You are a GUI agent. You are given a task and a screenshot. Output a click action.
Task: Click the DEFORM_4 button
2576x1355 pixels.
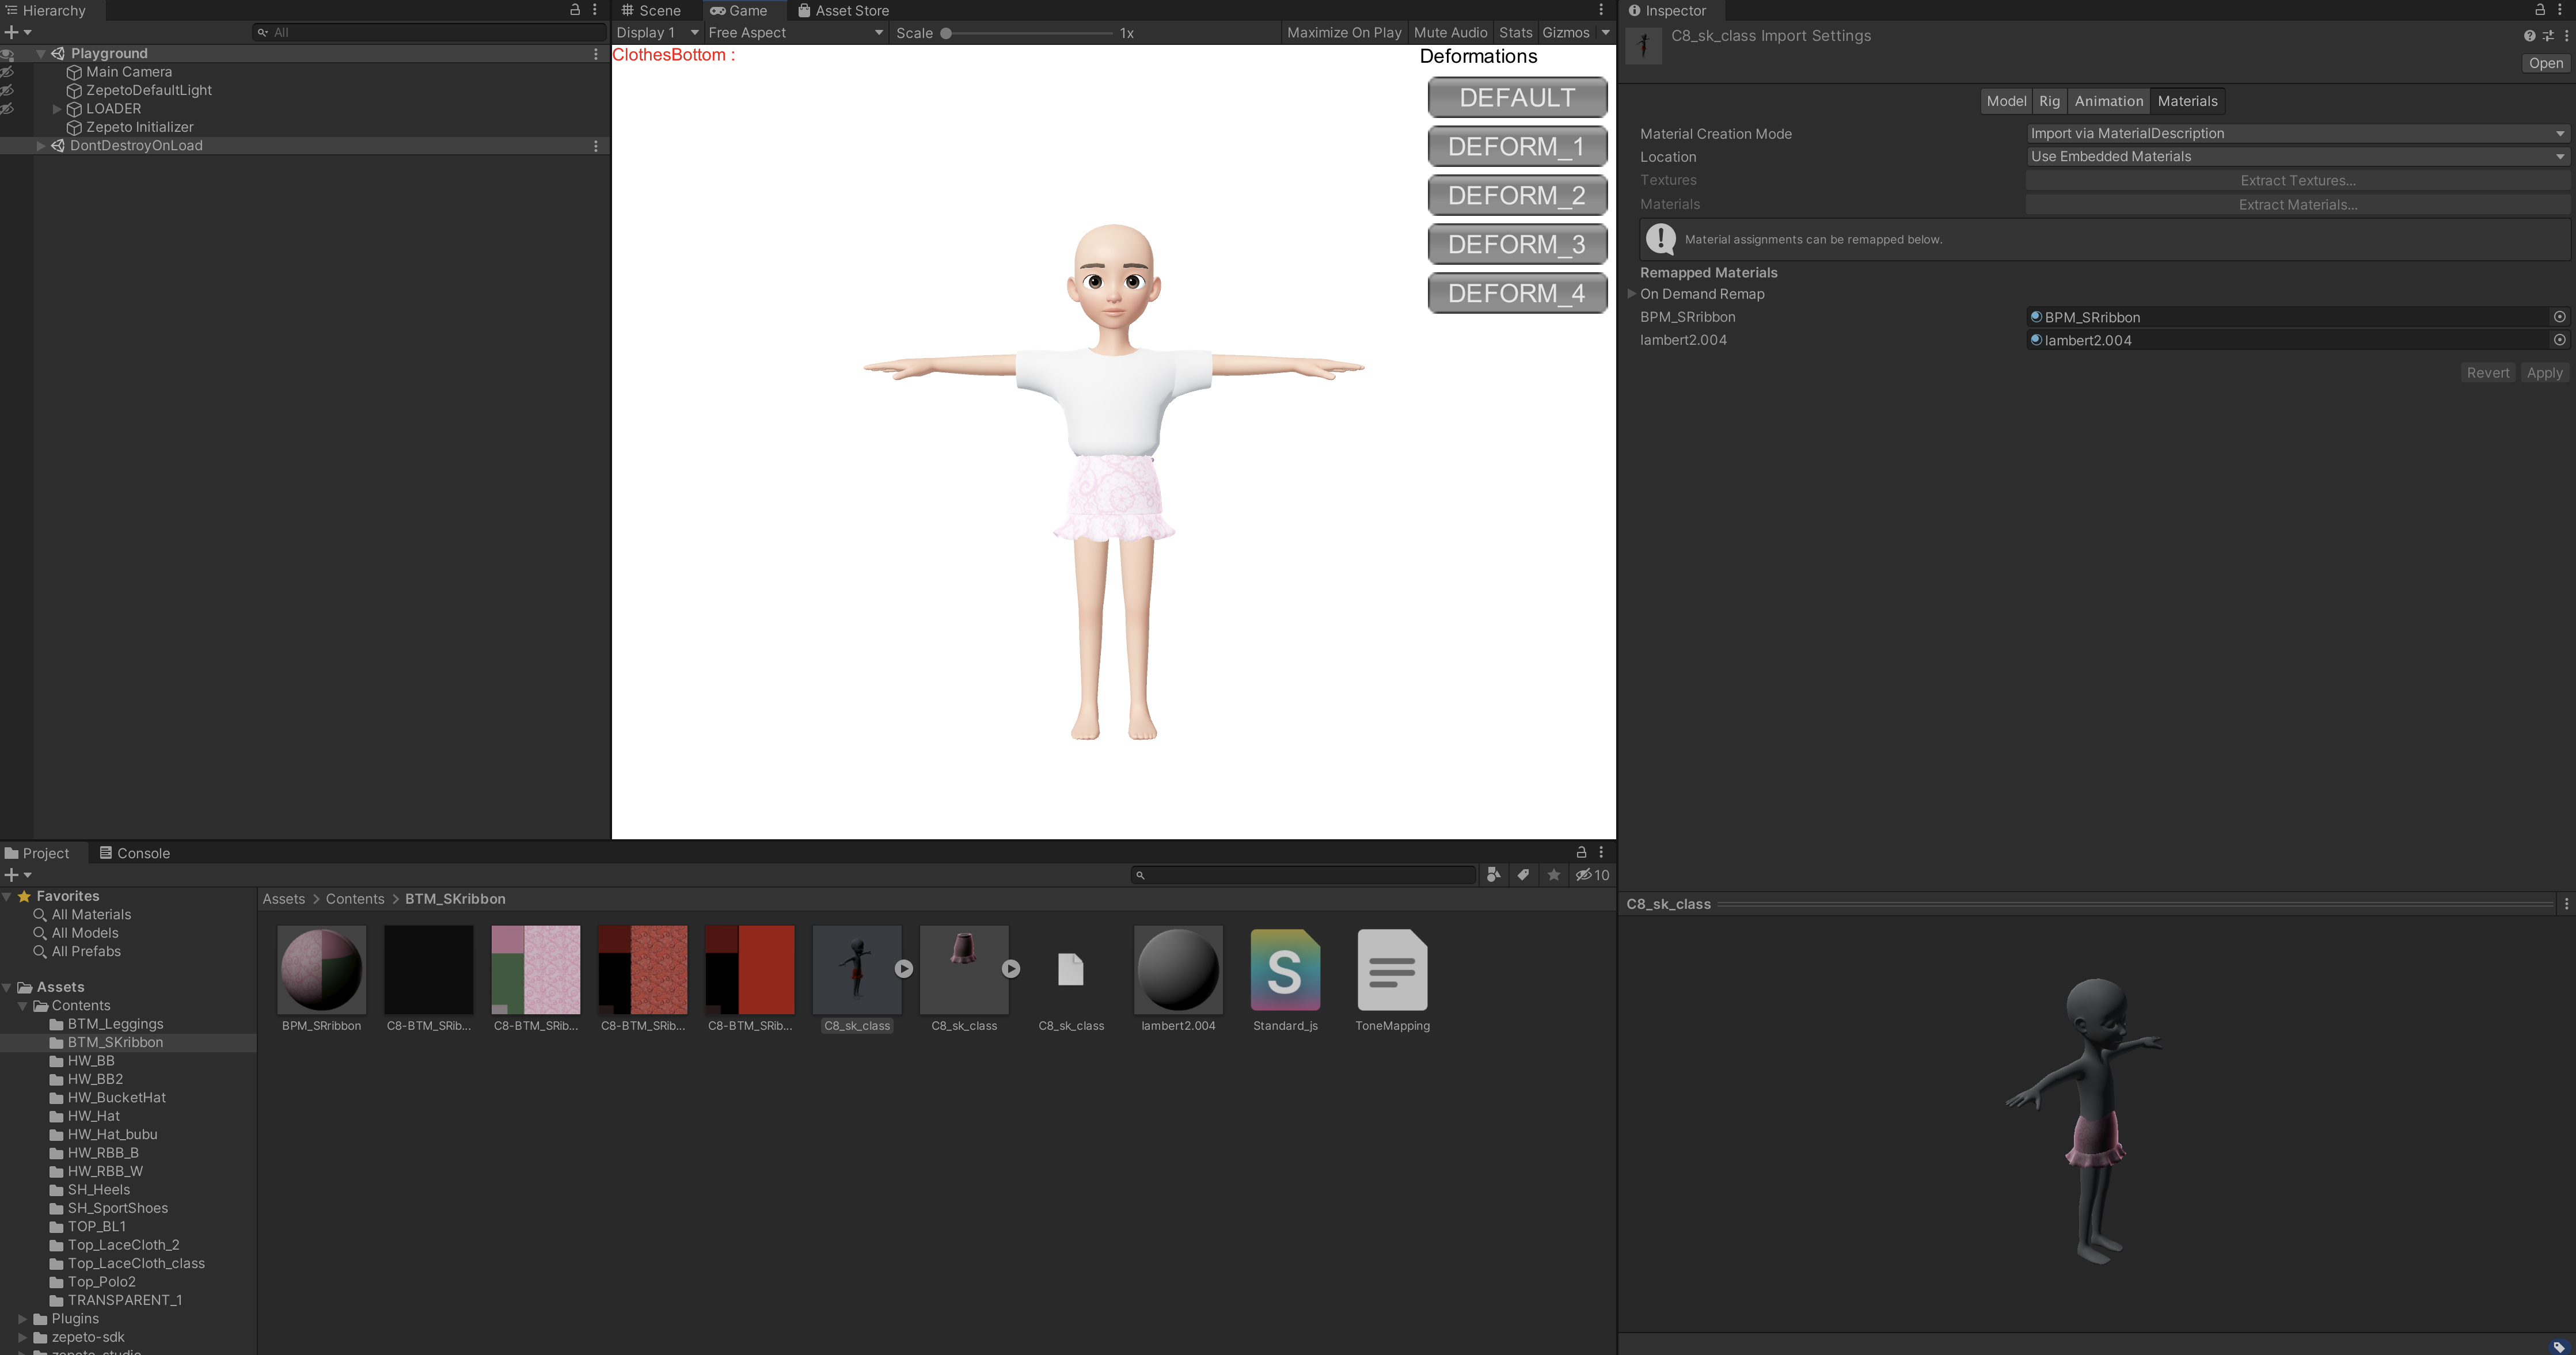(x=1517, y=294)
